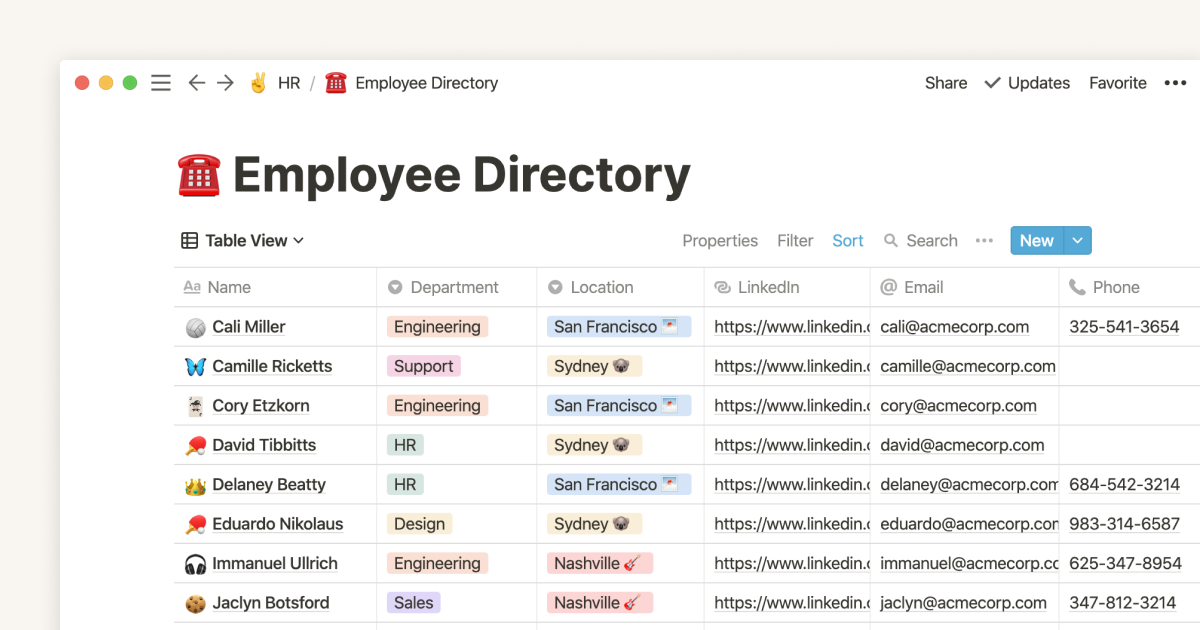
Task: Go back with the left arrow
Action: pyautogui.click(x=197, y=83)
